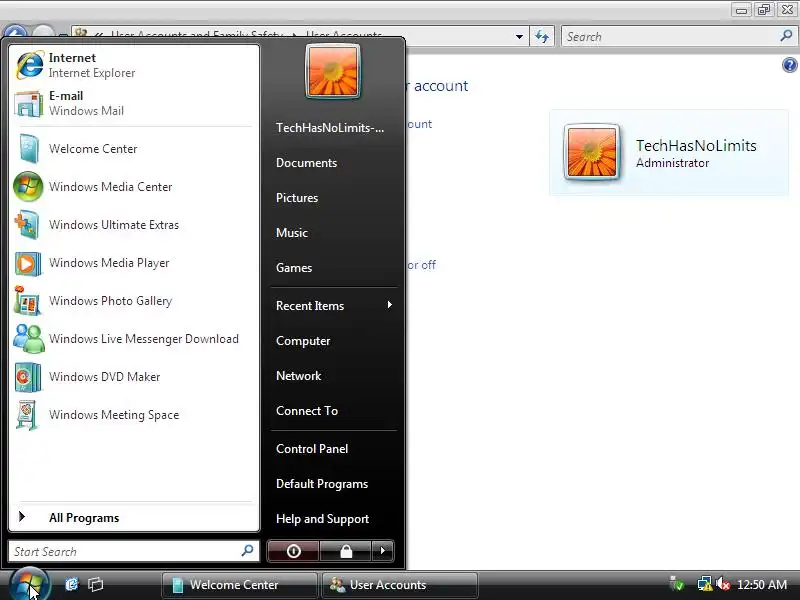This screenshot has width=800, height=600.
Task: Click refresh button in address bar
Action: [542, 37]
